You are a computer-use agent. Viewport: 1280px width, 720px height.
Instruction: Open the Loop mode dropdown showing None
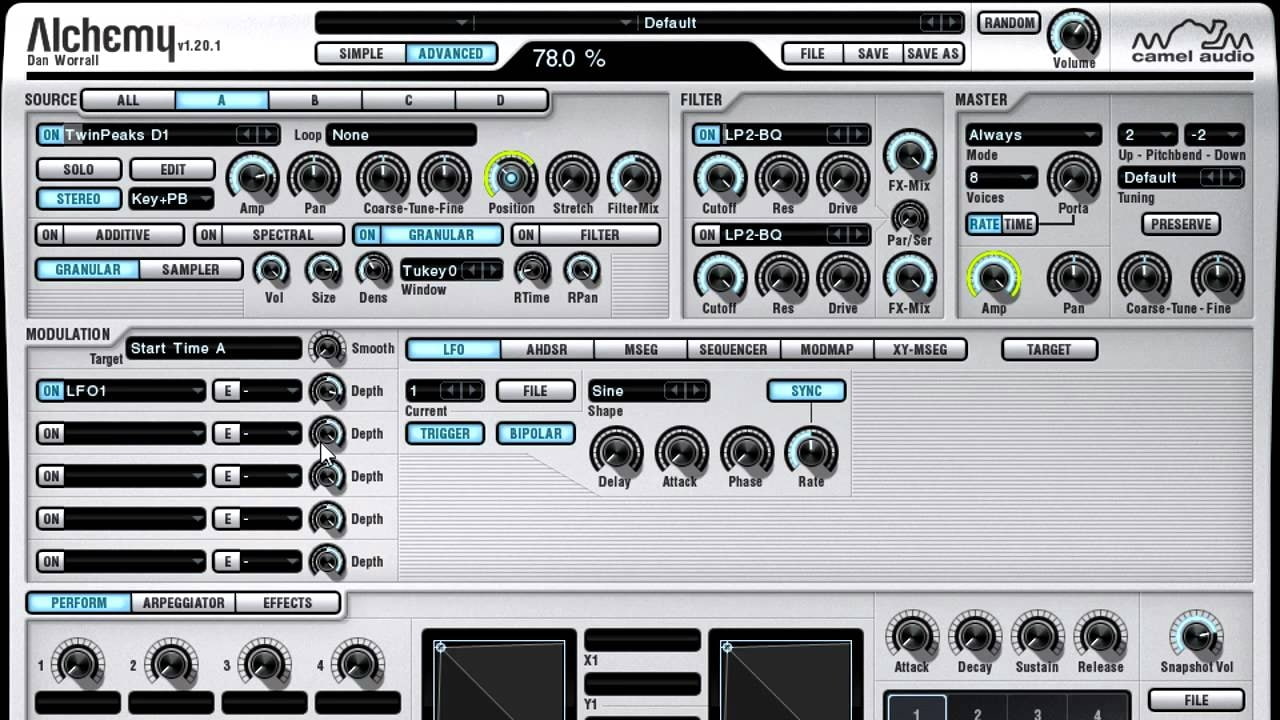400,135
